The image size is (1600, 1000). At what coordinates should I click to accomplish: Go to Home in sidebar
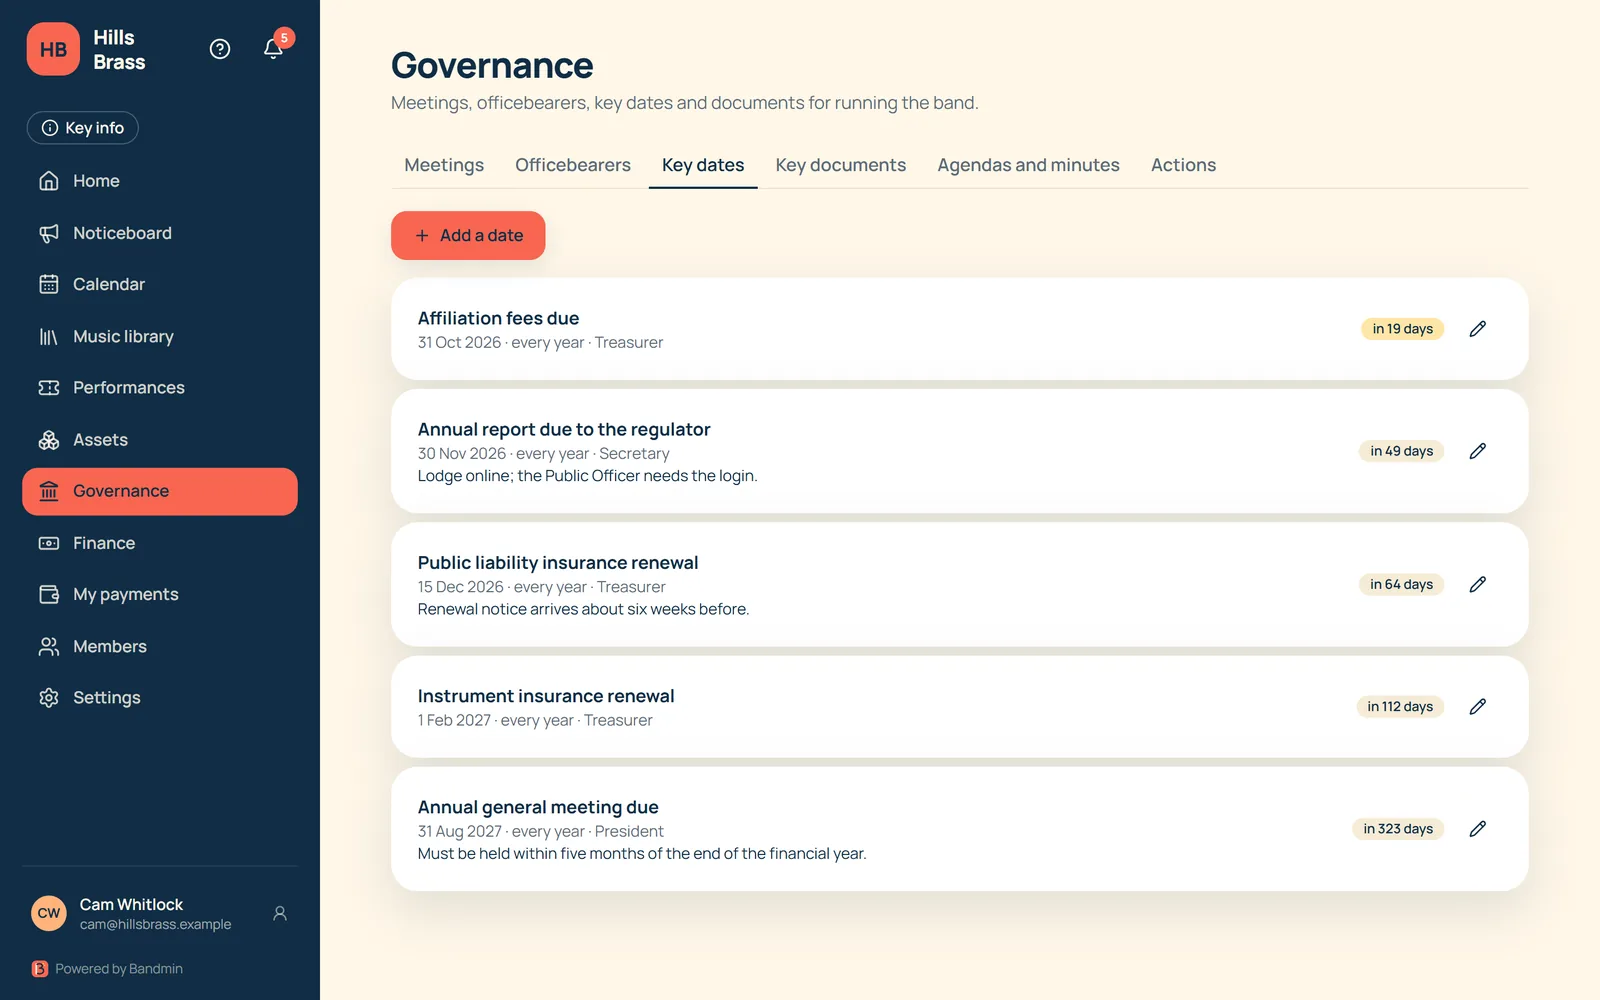coord(160,181)
